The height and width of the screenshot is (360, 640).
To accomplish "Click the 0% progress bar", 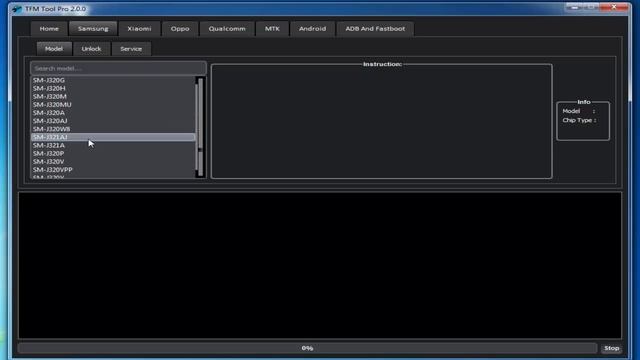I will point(307,348).
